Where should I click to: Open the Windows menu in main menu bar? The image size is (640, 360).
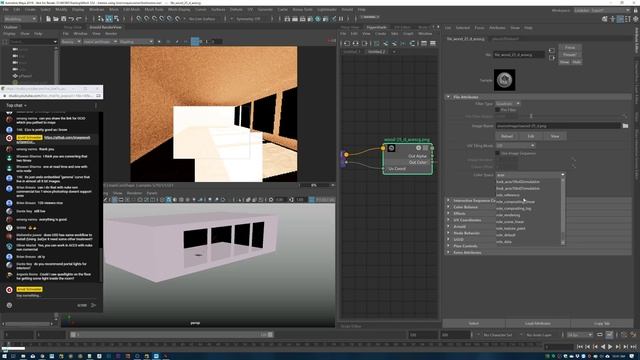coord(97,9)
